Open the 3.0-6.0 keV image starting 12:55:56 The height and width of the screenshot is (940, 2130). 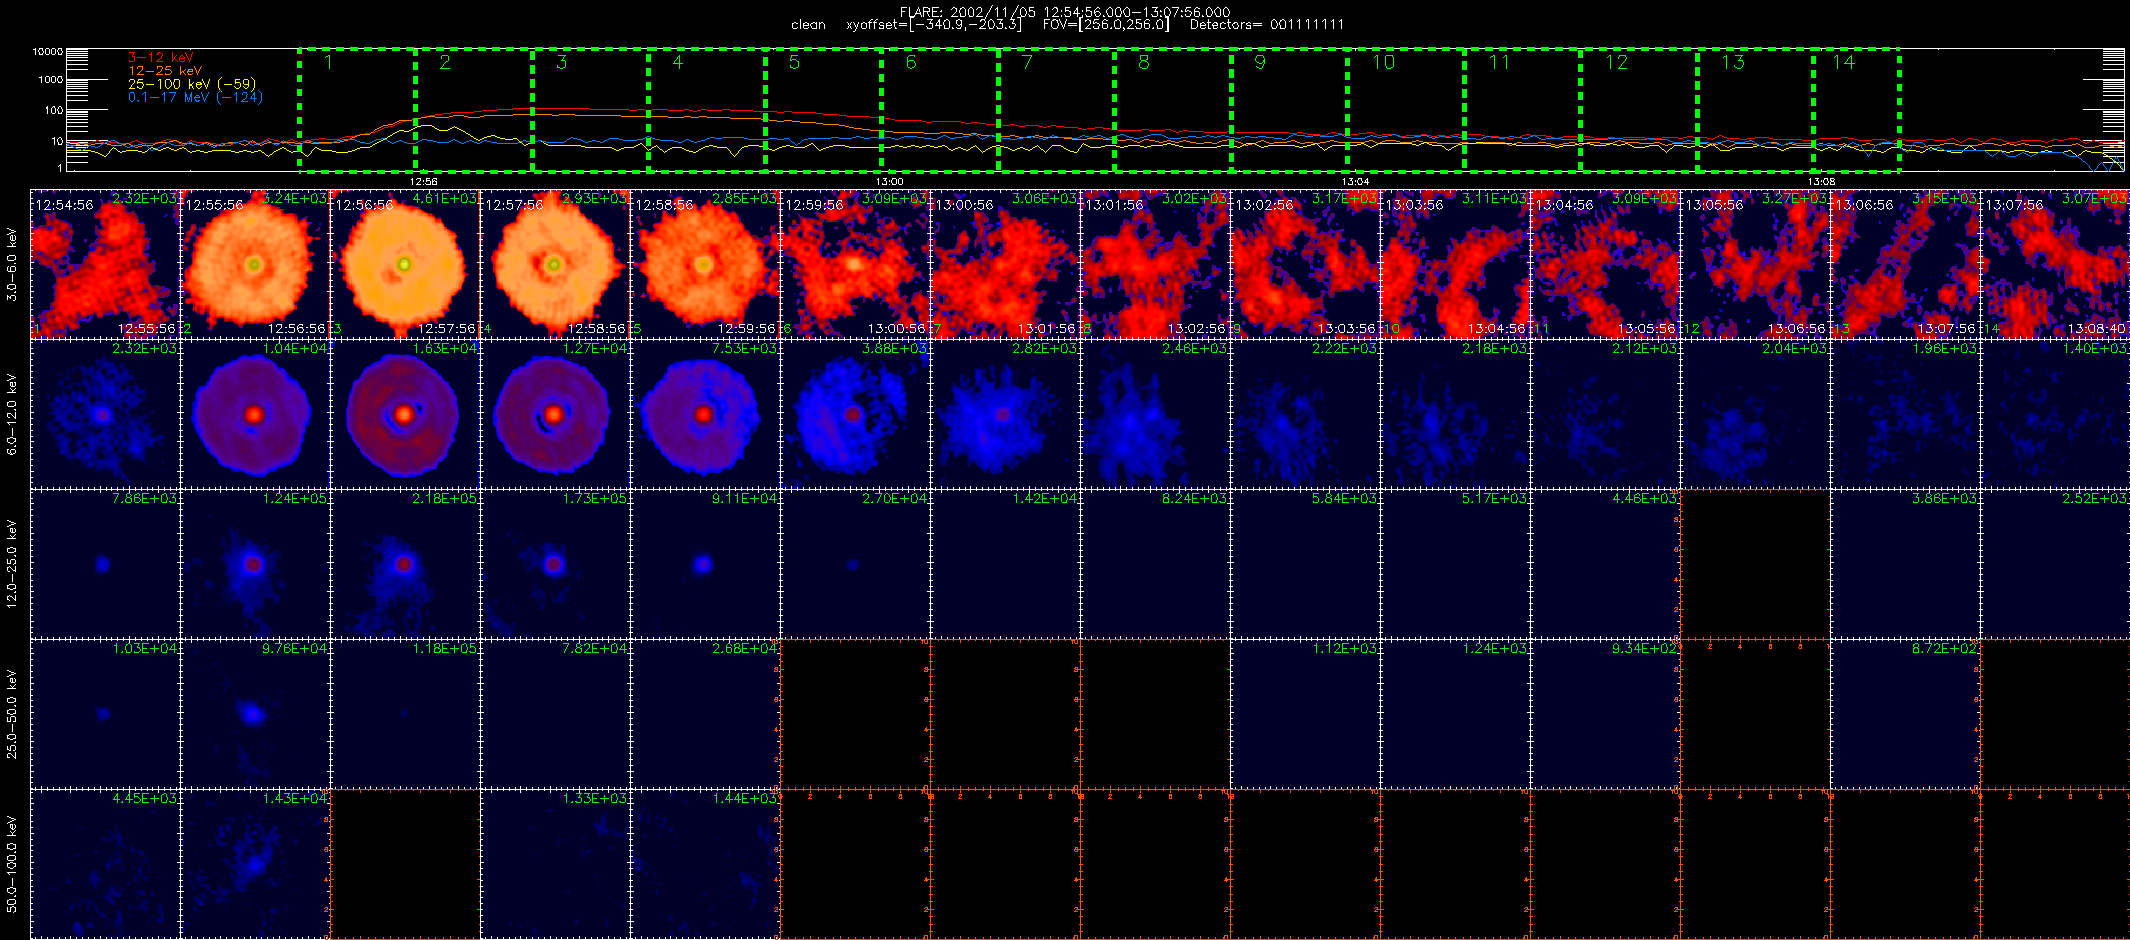pos(255,264)
